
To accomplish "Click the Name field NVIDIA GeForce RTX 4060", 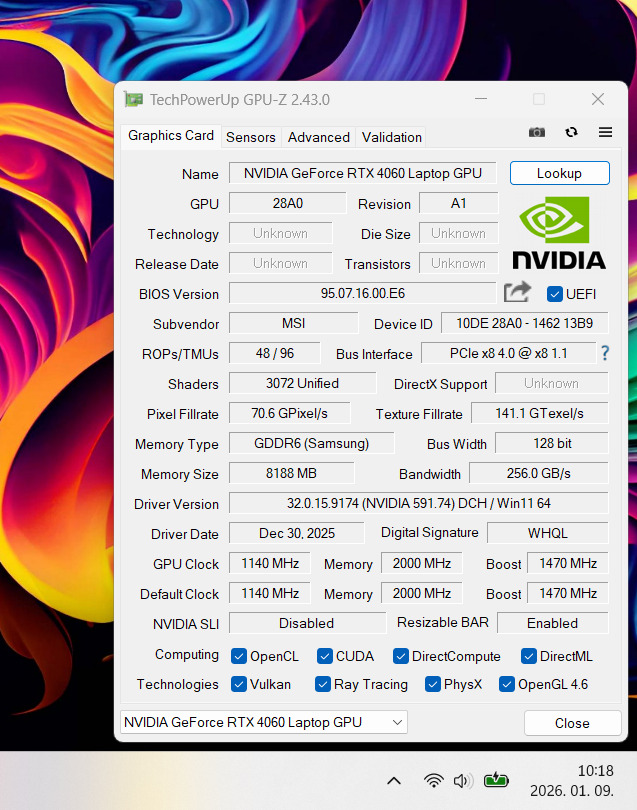I will click(x=363, y=173).
